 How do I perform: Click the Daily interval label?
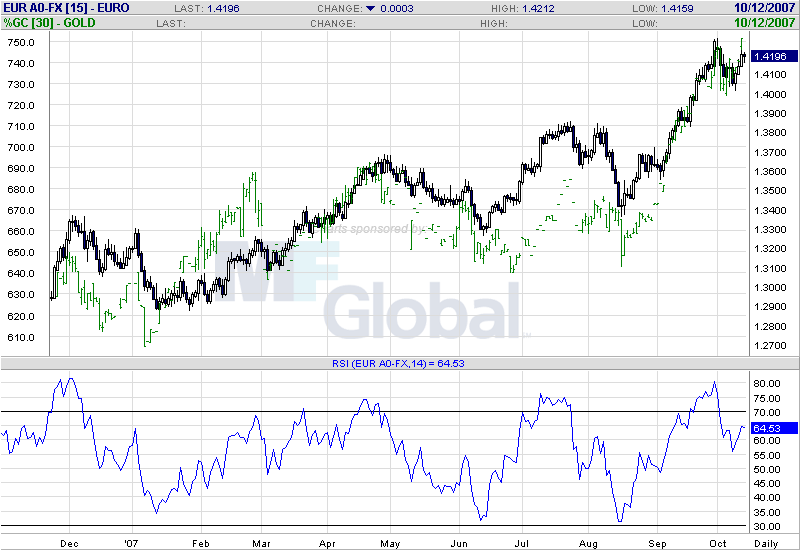click(x=766, y=543)
